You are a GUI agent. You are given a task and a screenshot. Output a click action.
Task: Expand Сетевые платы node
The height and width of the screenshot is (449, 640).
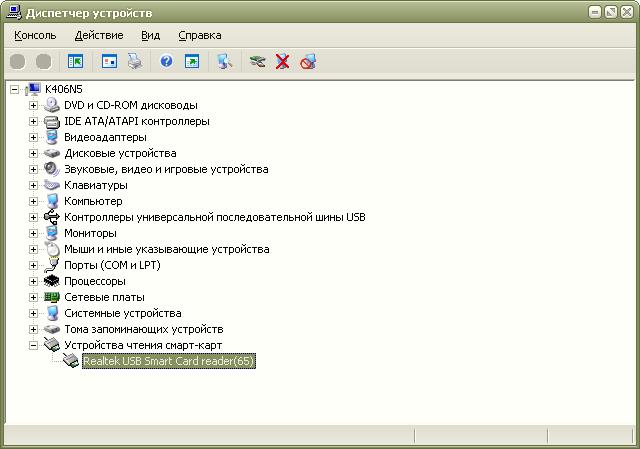33,297
